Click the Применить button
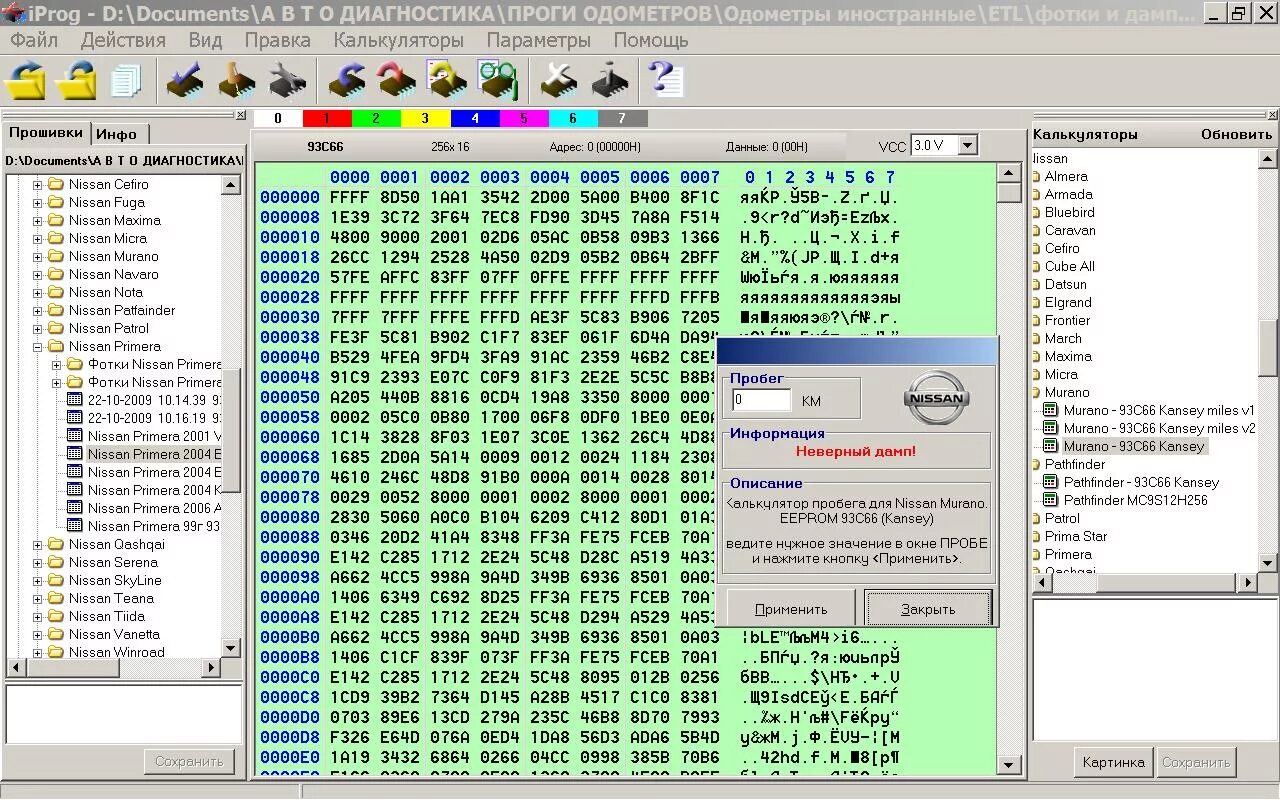 click(791, 609)
